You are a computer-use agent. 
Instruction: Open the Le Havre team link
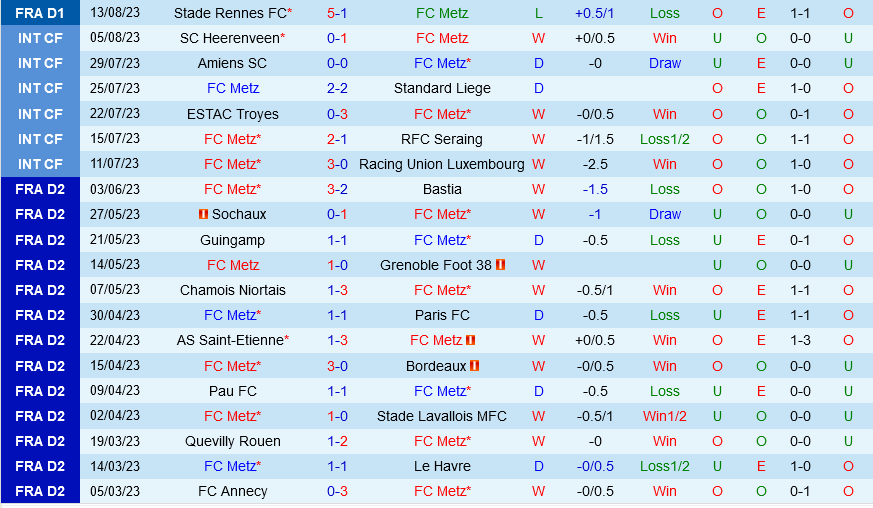click(x=441, y=466)
